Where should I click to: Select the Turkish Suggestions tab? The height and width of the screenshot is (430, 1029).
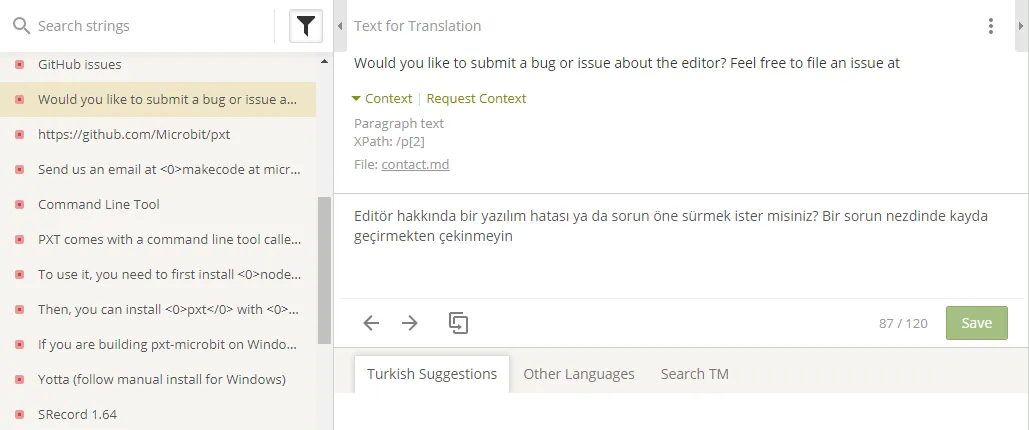point(432,374)
